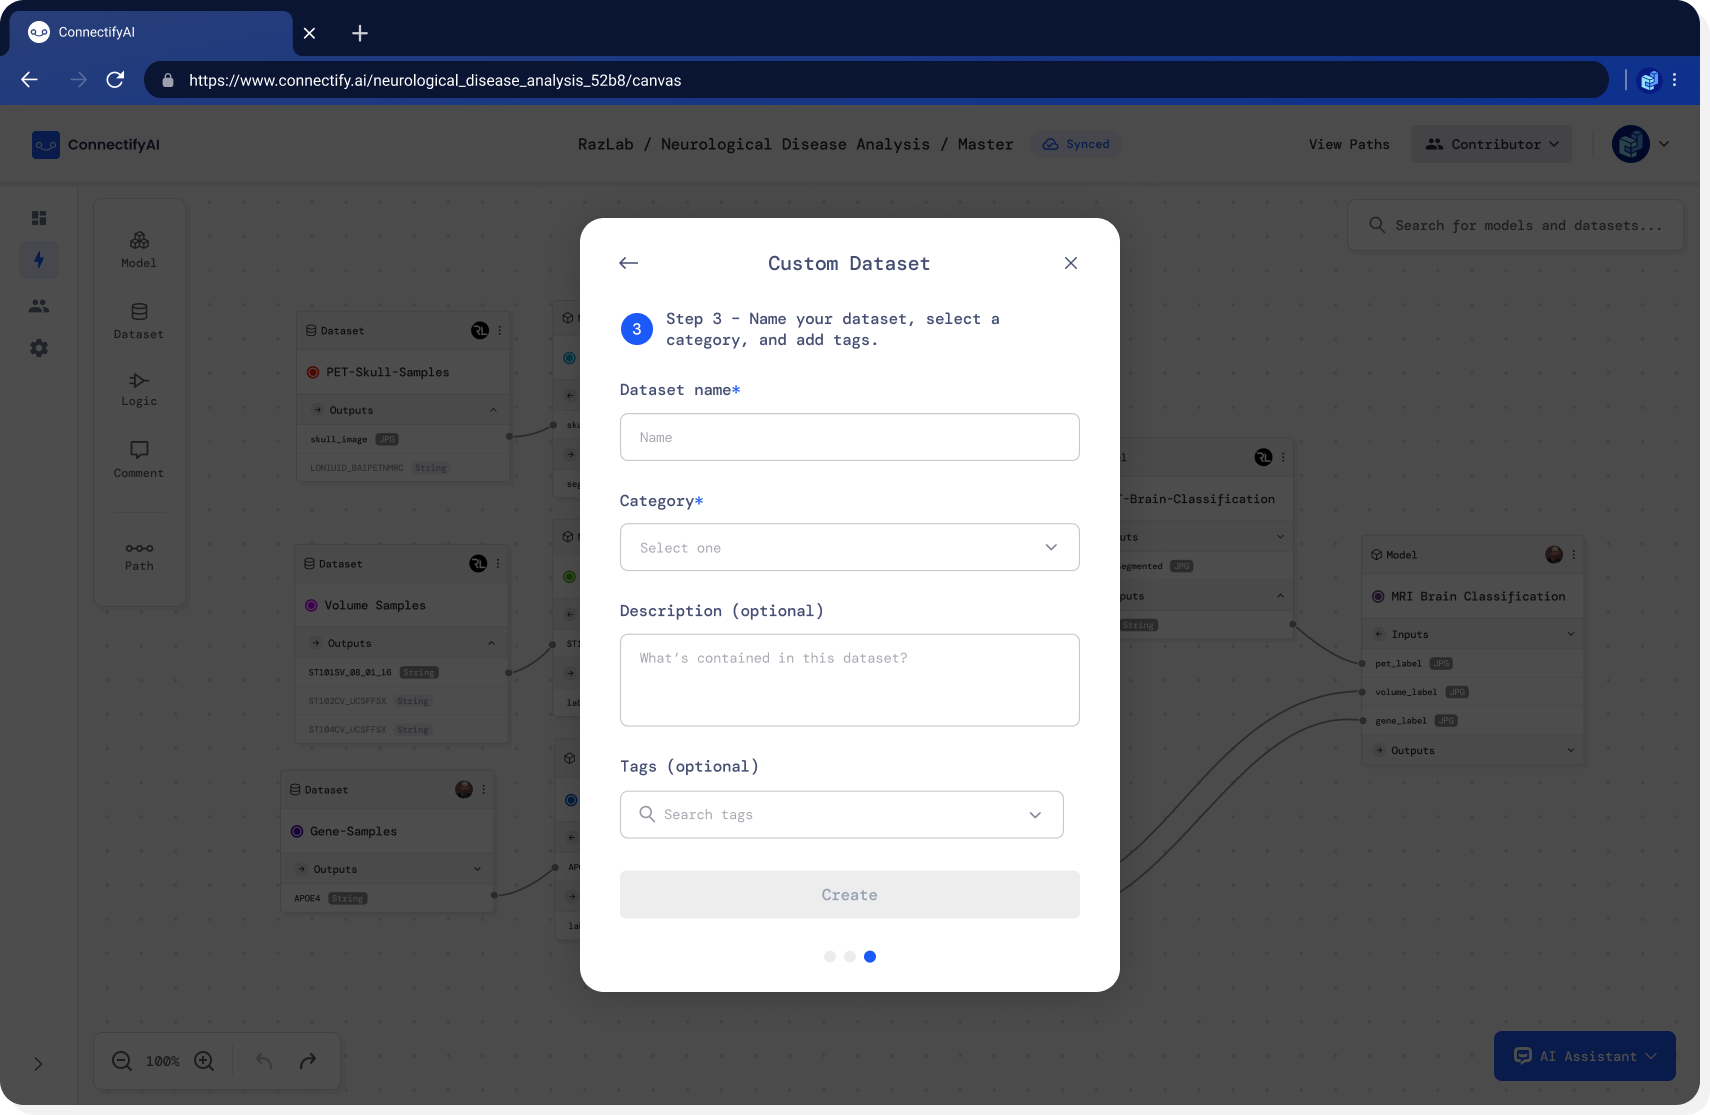Open the Category select dropdown

(849, 547)
